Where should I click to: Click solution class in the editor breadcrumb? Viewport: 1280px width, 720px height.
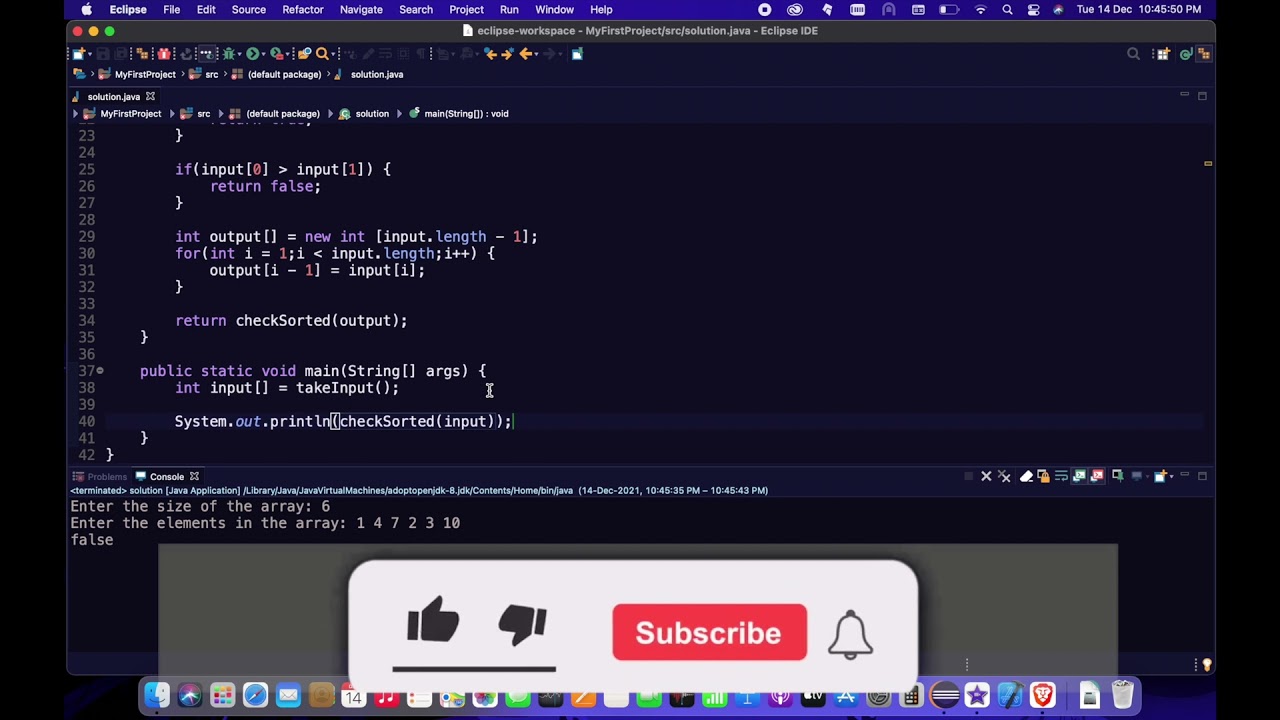pyautogui.click(x=372, y=114)
